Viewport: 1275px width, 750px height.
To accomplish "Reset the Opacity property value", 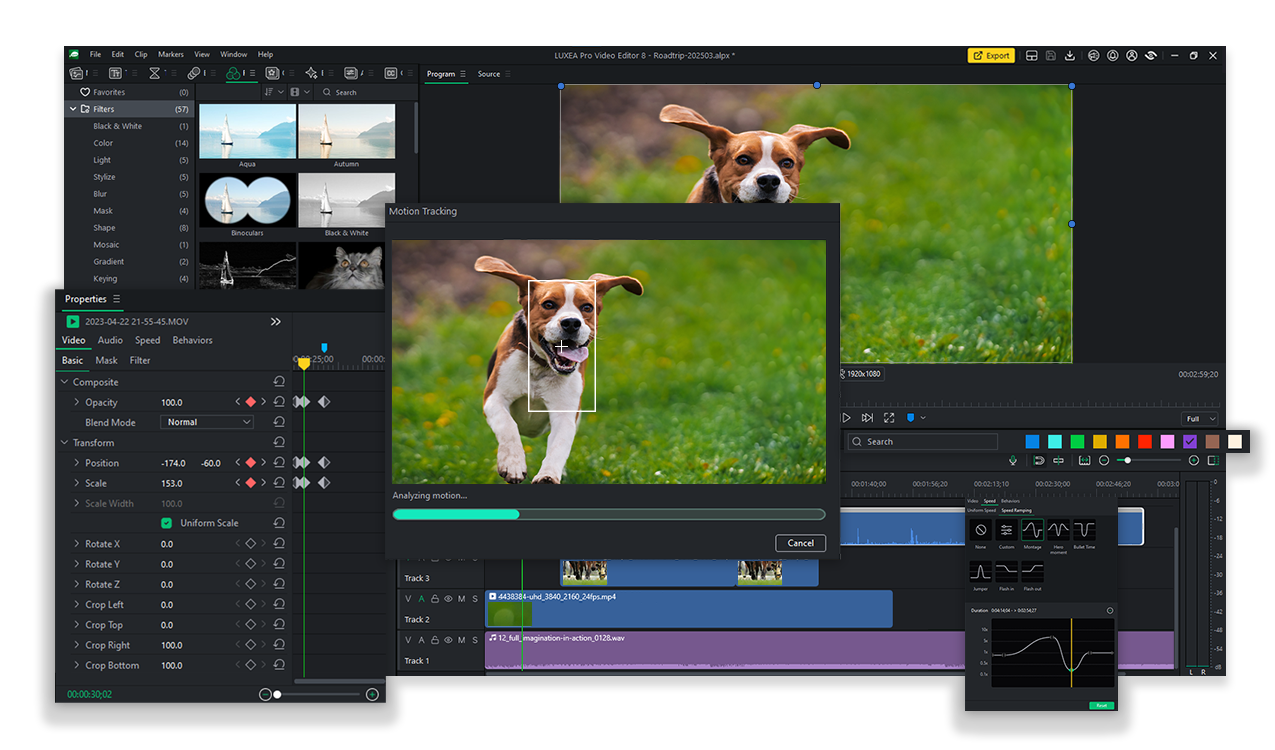I will 279,402.
